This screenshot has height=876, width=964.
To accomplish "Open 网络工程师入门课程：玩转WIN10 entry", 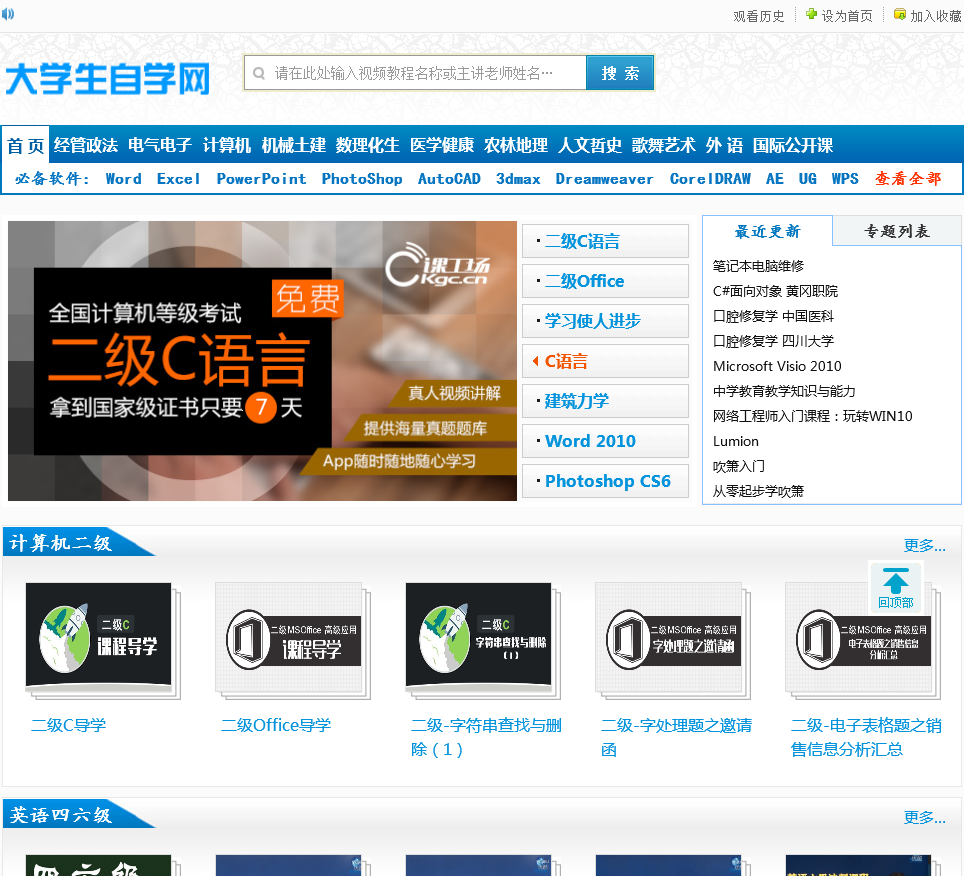I will 813,416.
